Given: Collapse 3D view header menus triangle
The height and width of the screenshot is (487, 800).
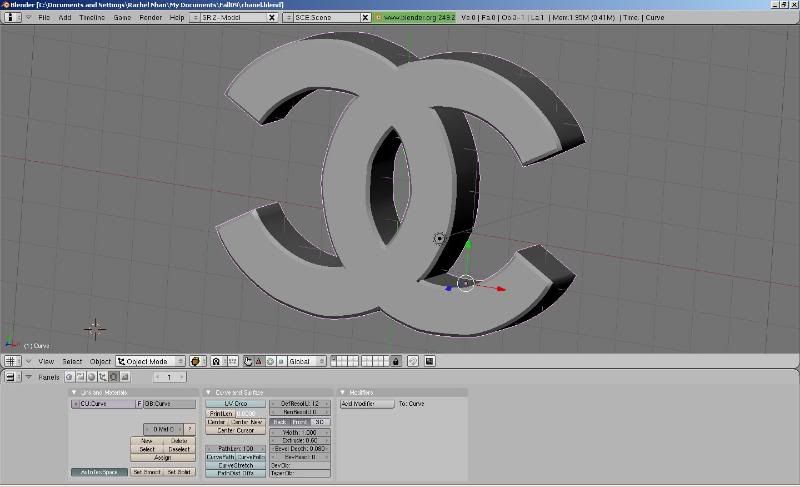Looking at the screenshot, I should pos(29,361).
